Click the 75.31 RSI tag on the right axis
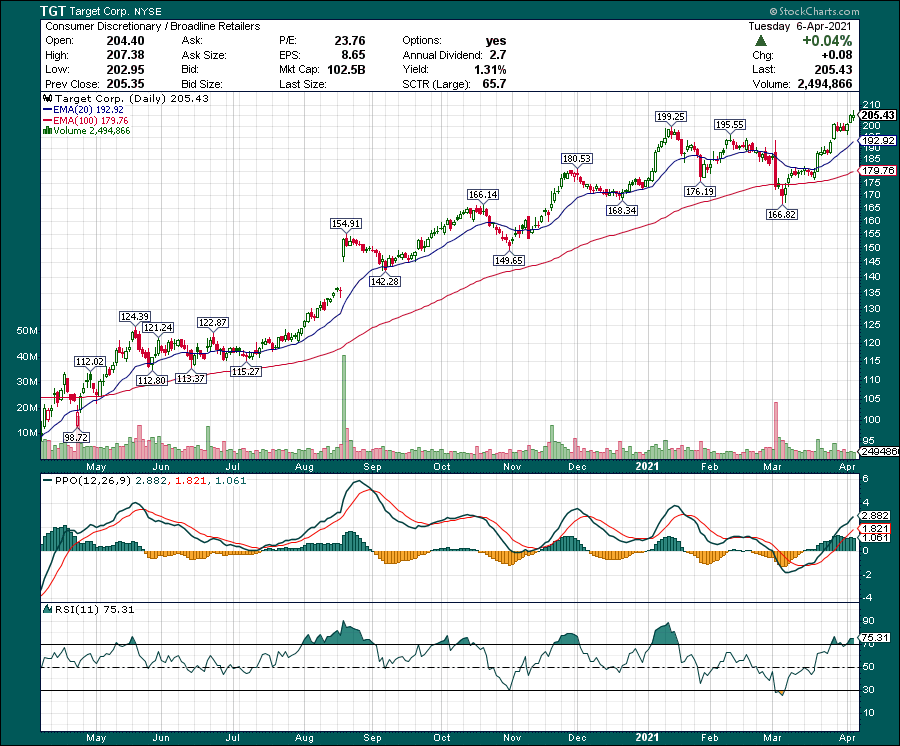The image size is (900, 746). click(x=874, y=638)
